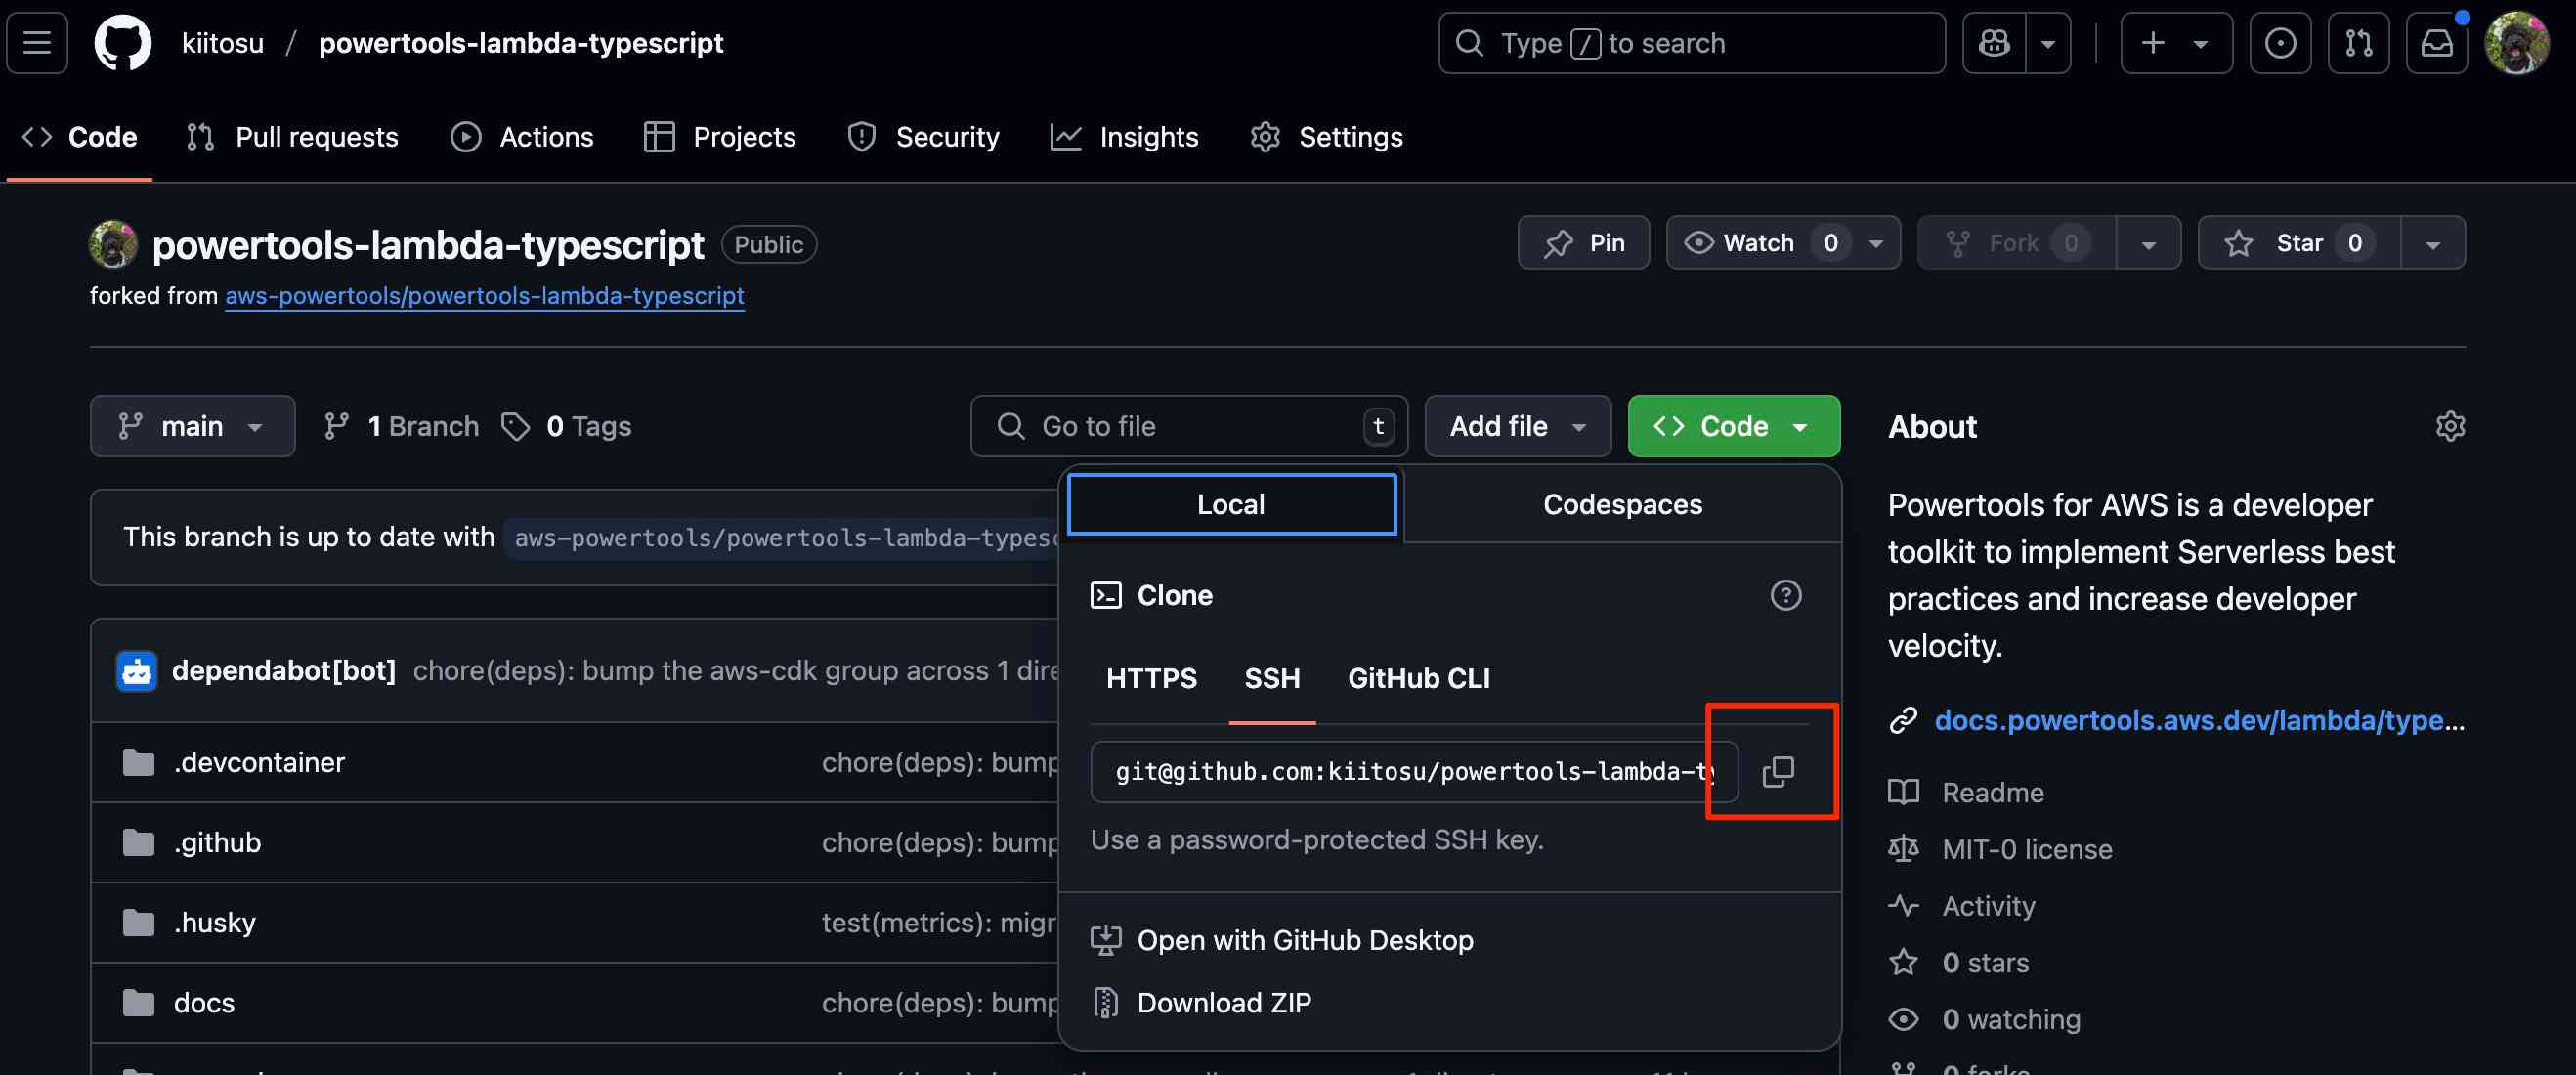This screenshot has width=2576, height=1075.
Task: Select the HTTPS clone option
Action: point(1151,678)
